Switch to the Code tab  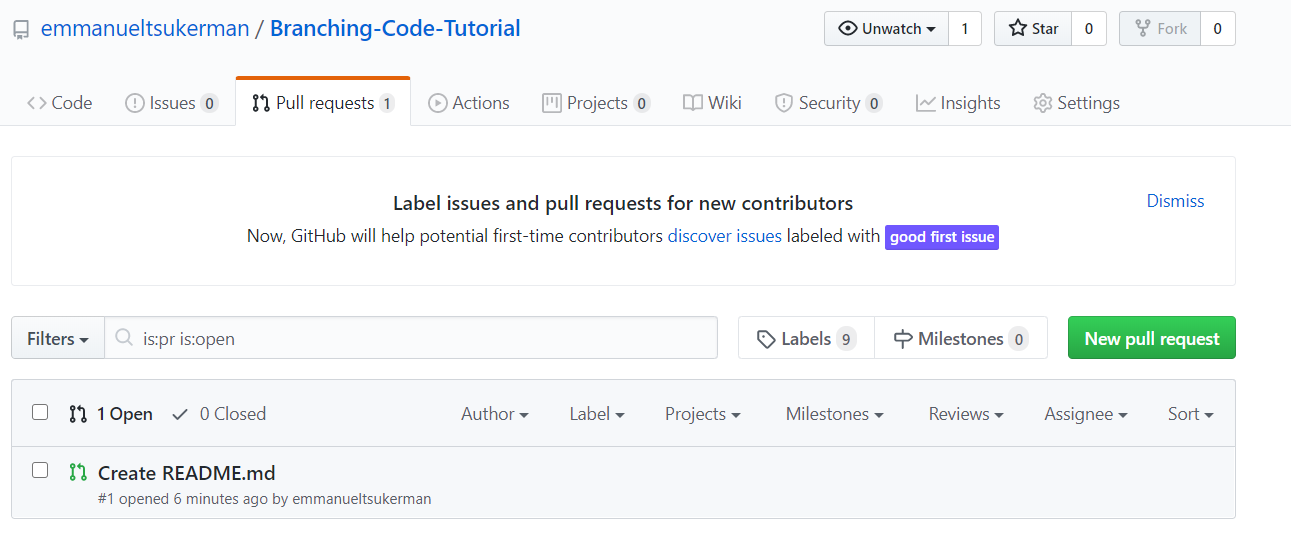[60, 102]
